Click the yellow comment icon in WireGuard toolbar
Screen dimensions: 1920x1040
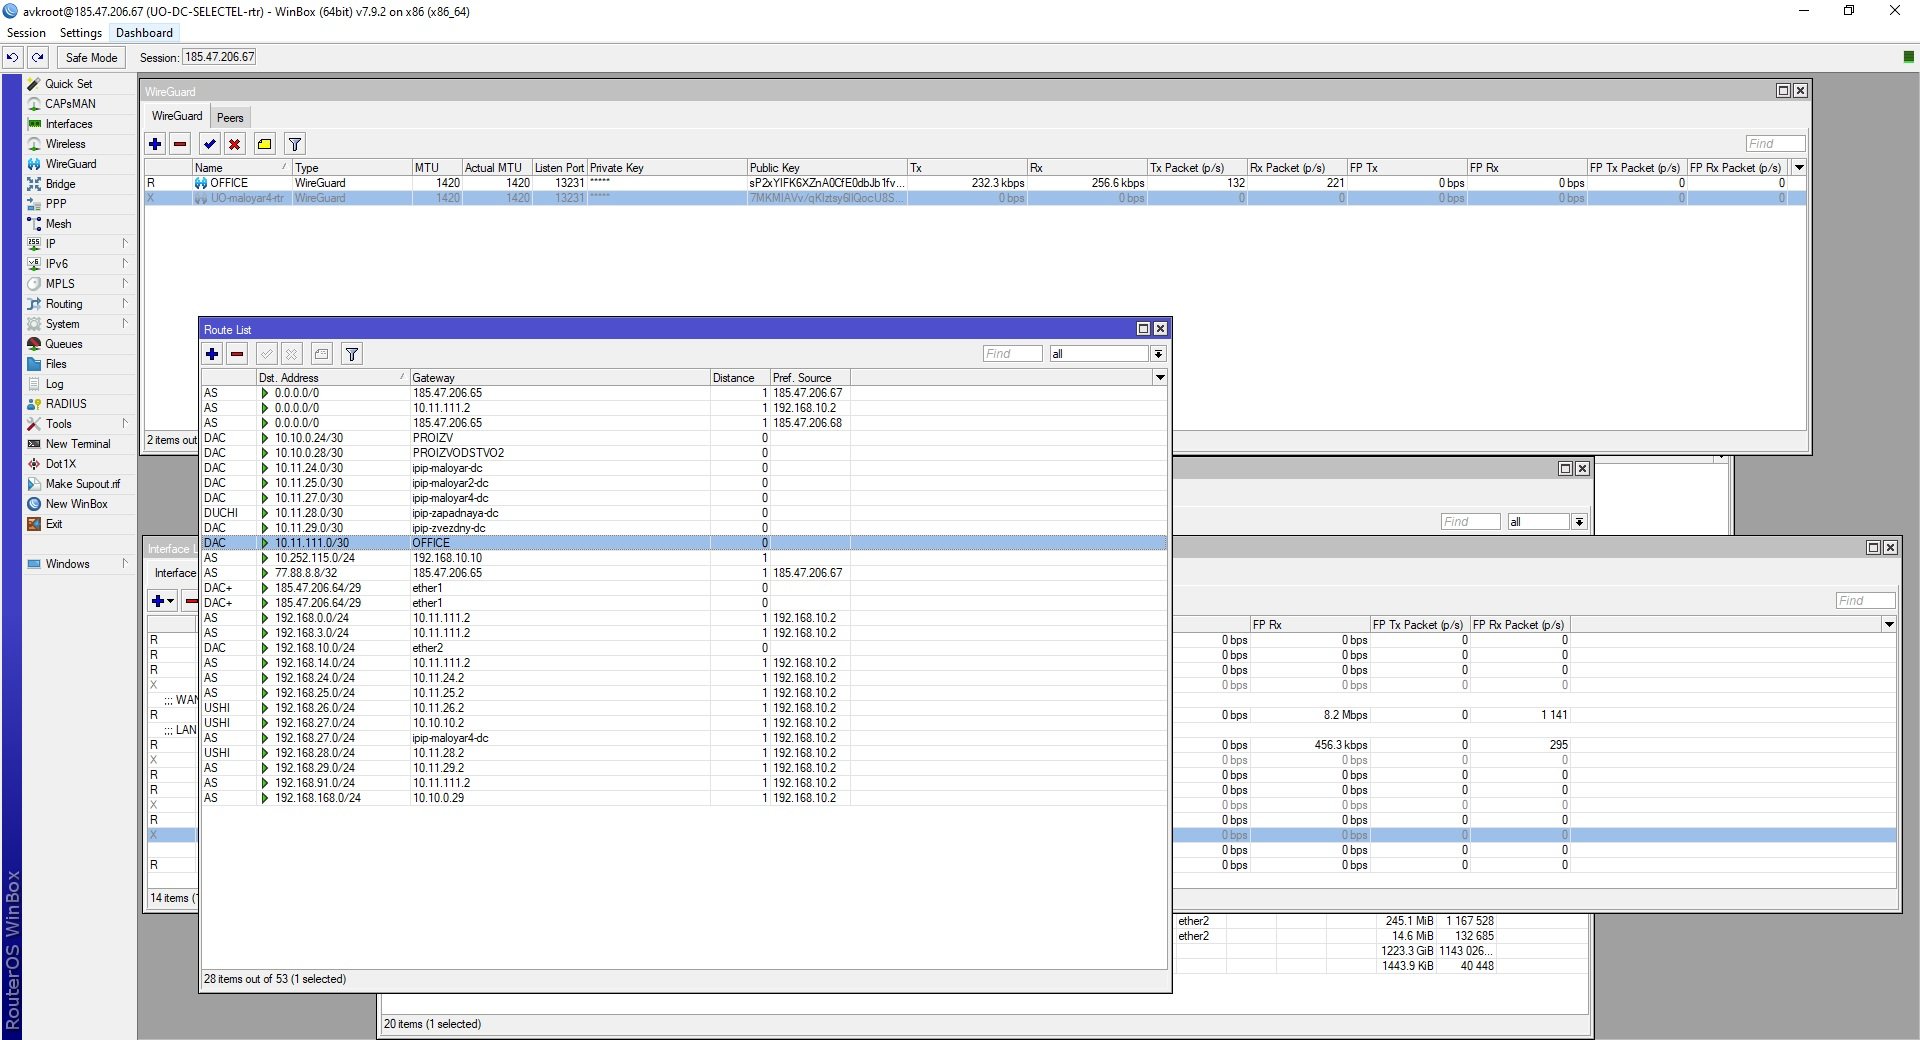(x=264, y=144)
